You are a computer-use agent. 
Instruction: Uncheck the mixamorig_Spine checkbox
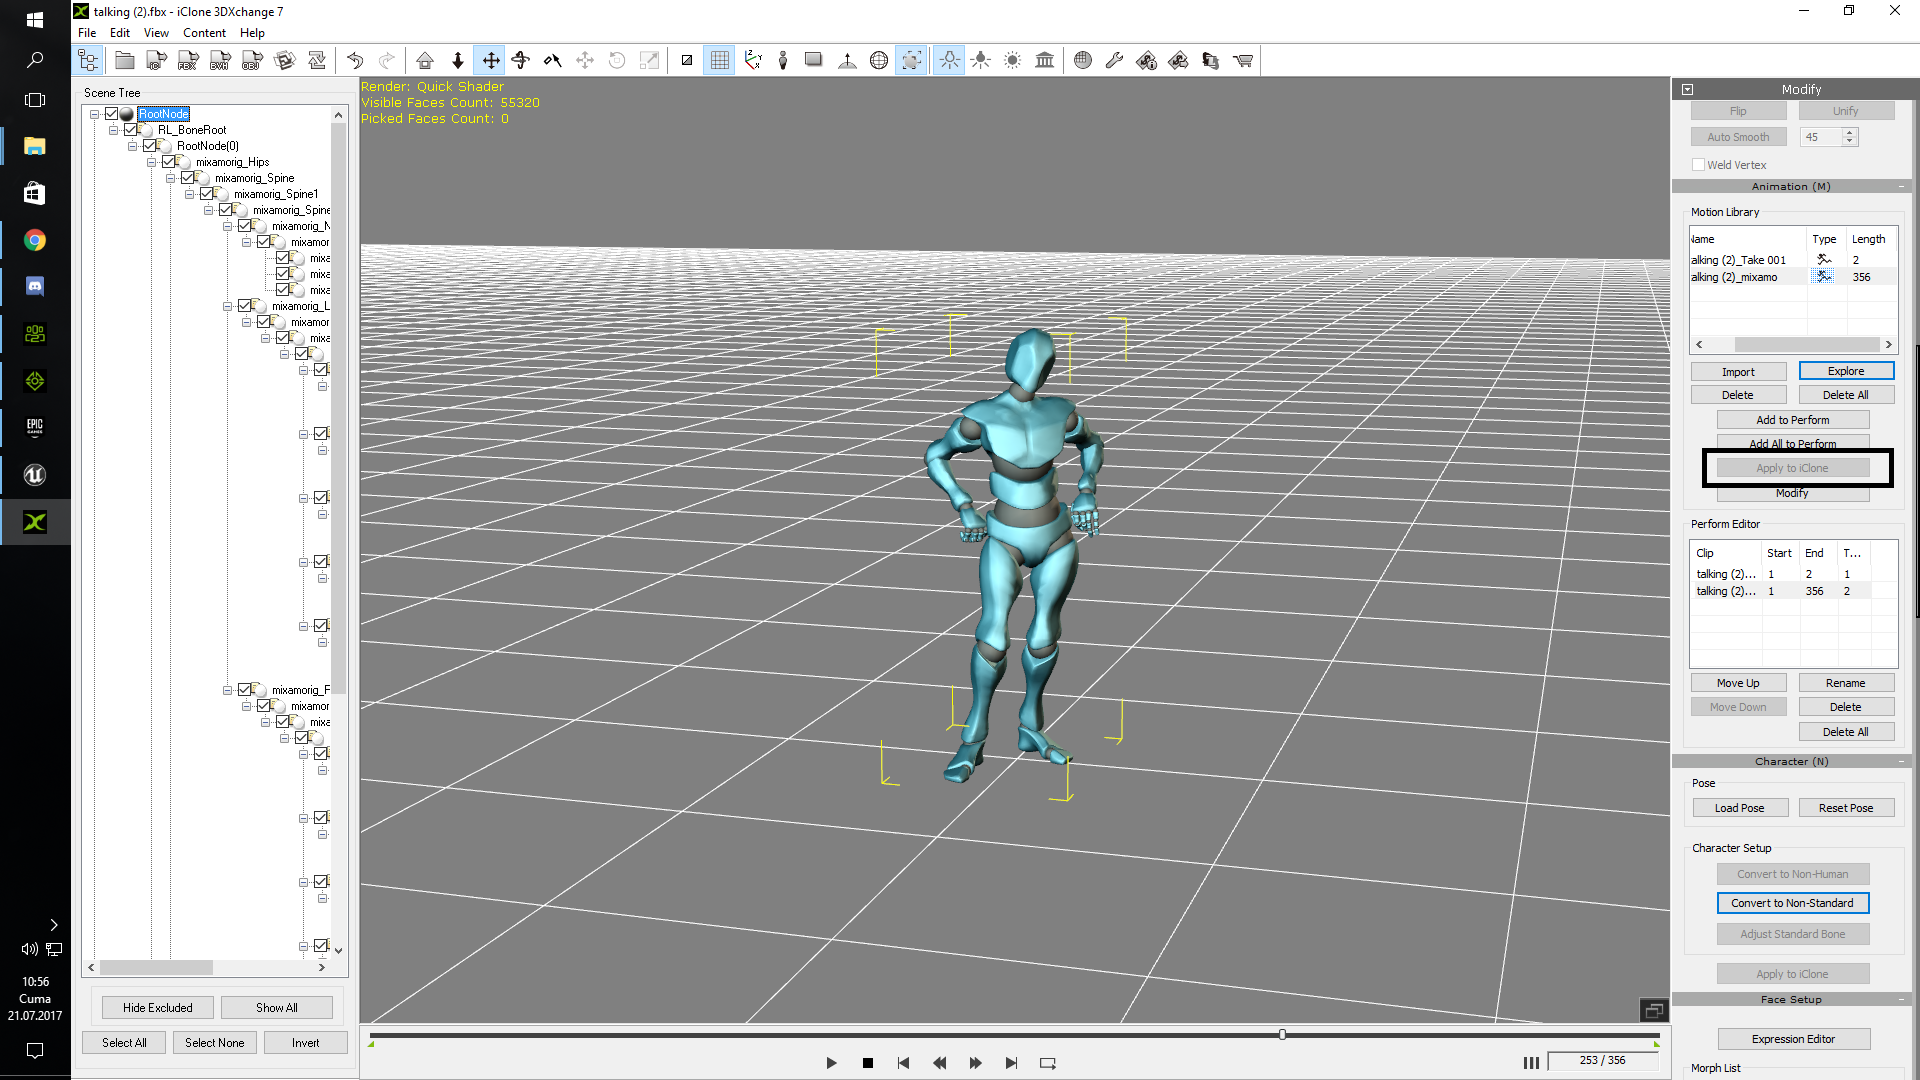[x=188, y=178]
